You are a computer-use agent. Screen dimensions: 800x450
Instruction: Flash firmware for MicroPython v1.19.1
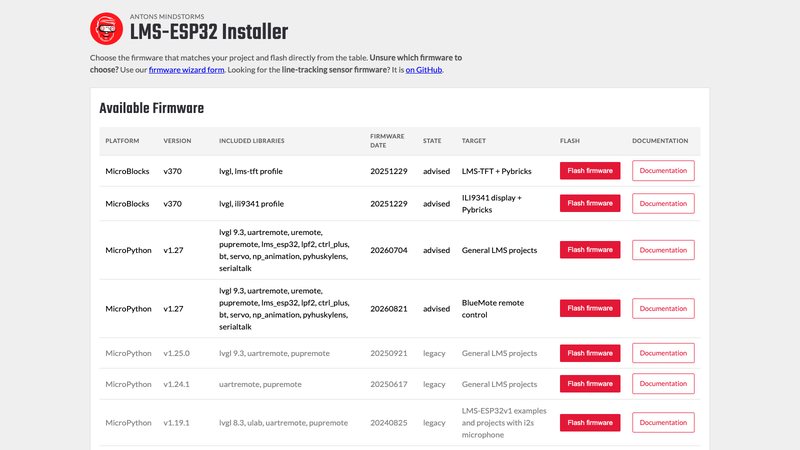pos(590,422)
